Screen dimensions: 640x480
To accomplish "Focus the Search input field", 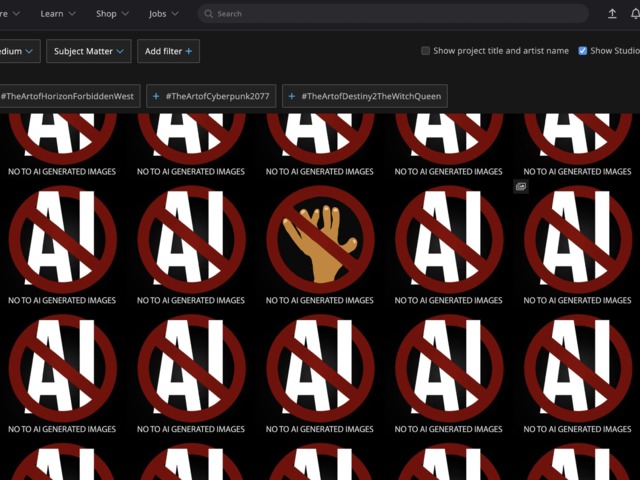I will (x=393, y=14).
